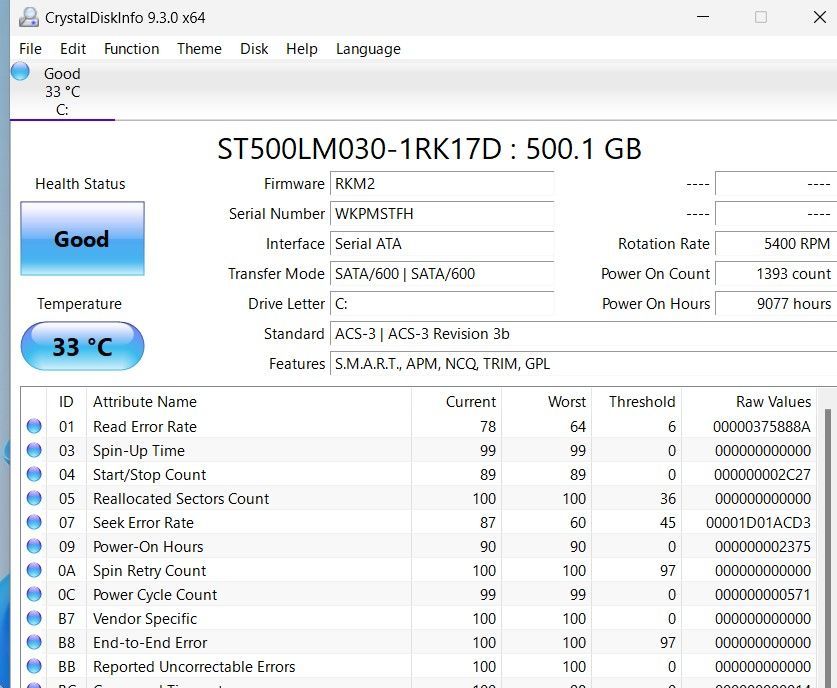This screenshot has width=837, height=688.
Task: Click the Worst column header
Action: click(547, 401)
